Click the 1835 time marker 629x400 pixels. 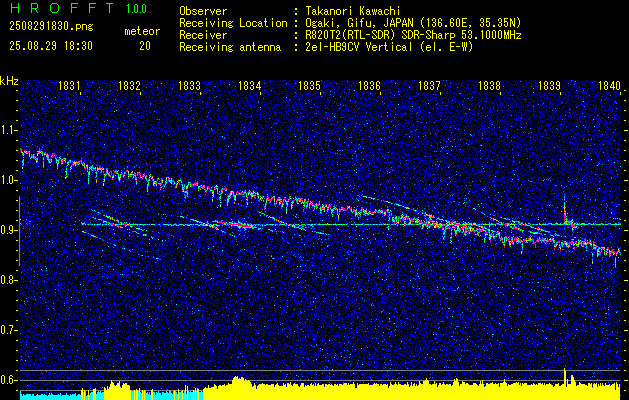(x=309, y=85)
